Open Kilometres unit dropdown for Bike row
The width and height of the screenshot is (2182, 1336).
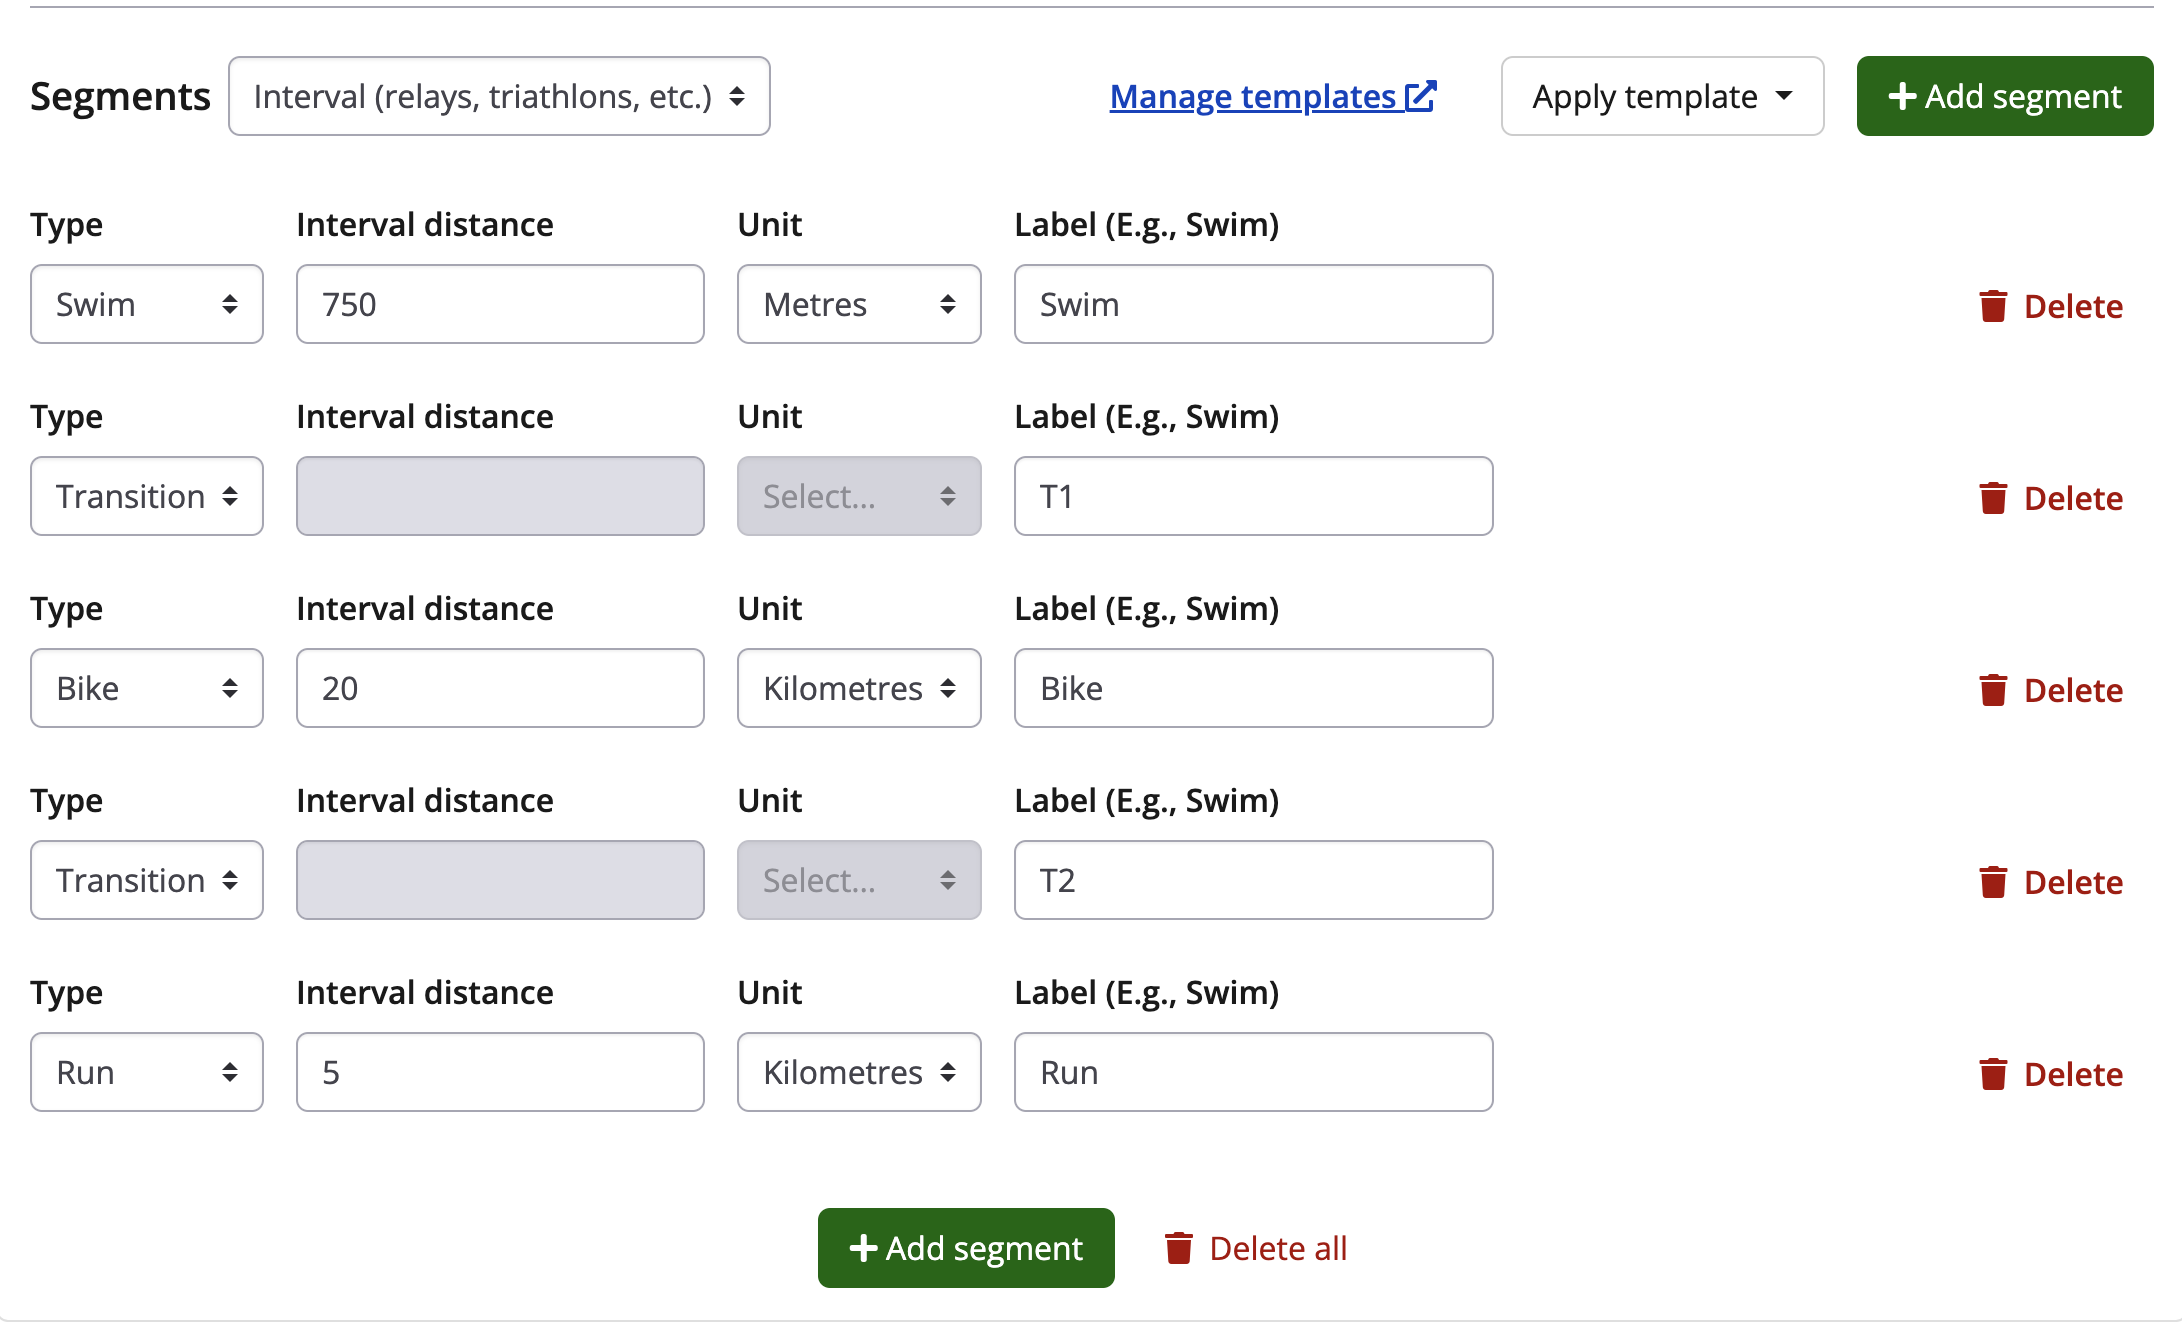859,688
